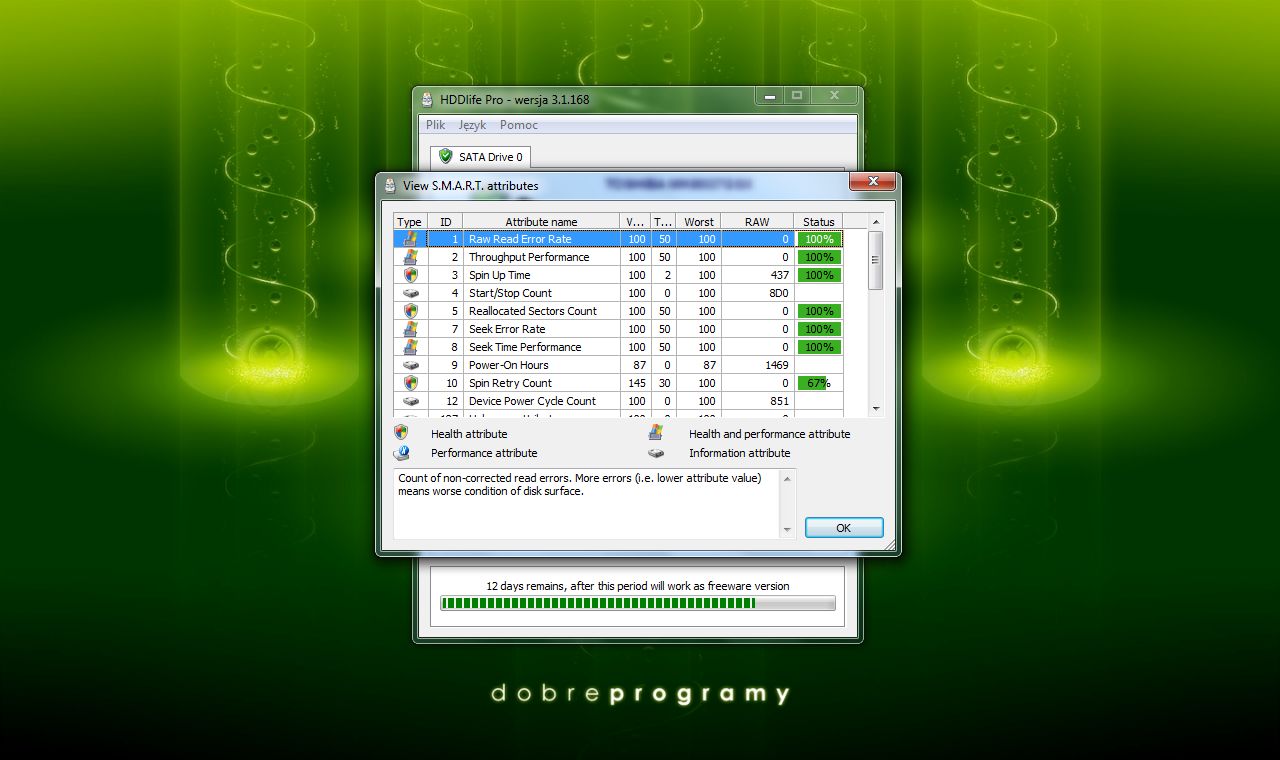Sort table by the ID column header
Viewport: 1280px width, 760px height.
point(445,222)
